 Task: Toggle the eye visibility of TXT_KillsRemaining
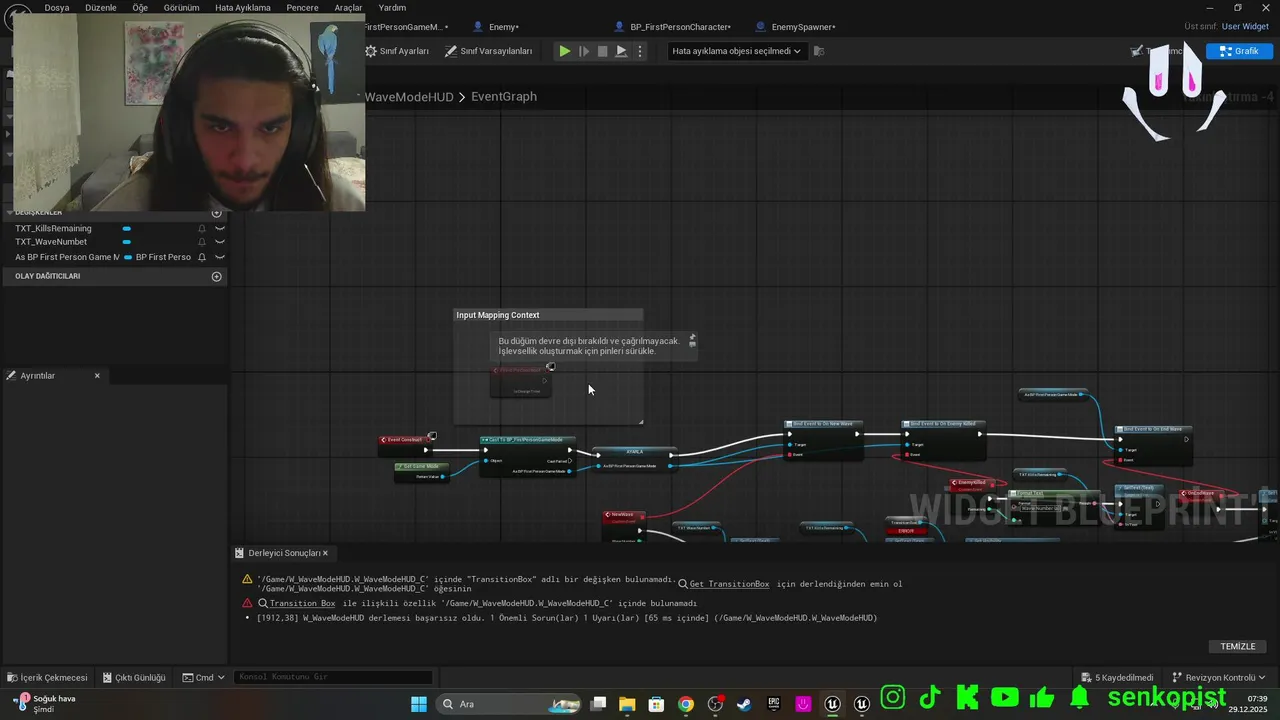point(220,228)
